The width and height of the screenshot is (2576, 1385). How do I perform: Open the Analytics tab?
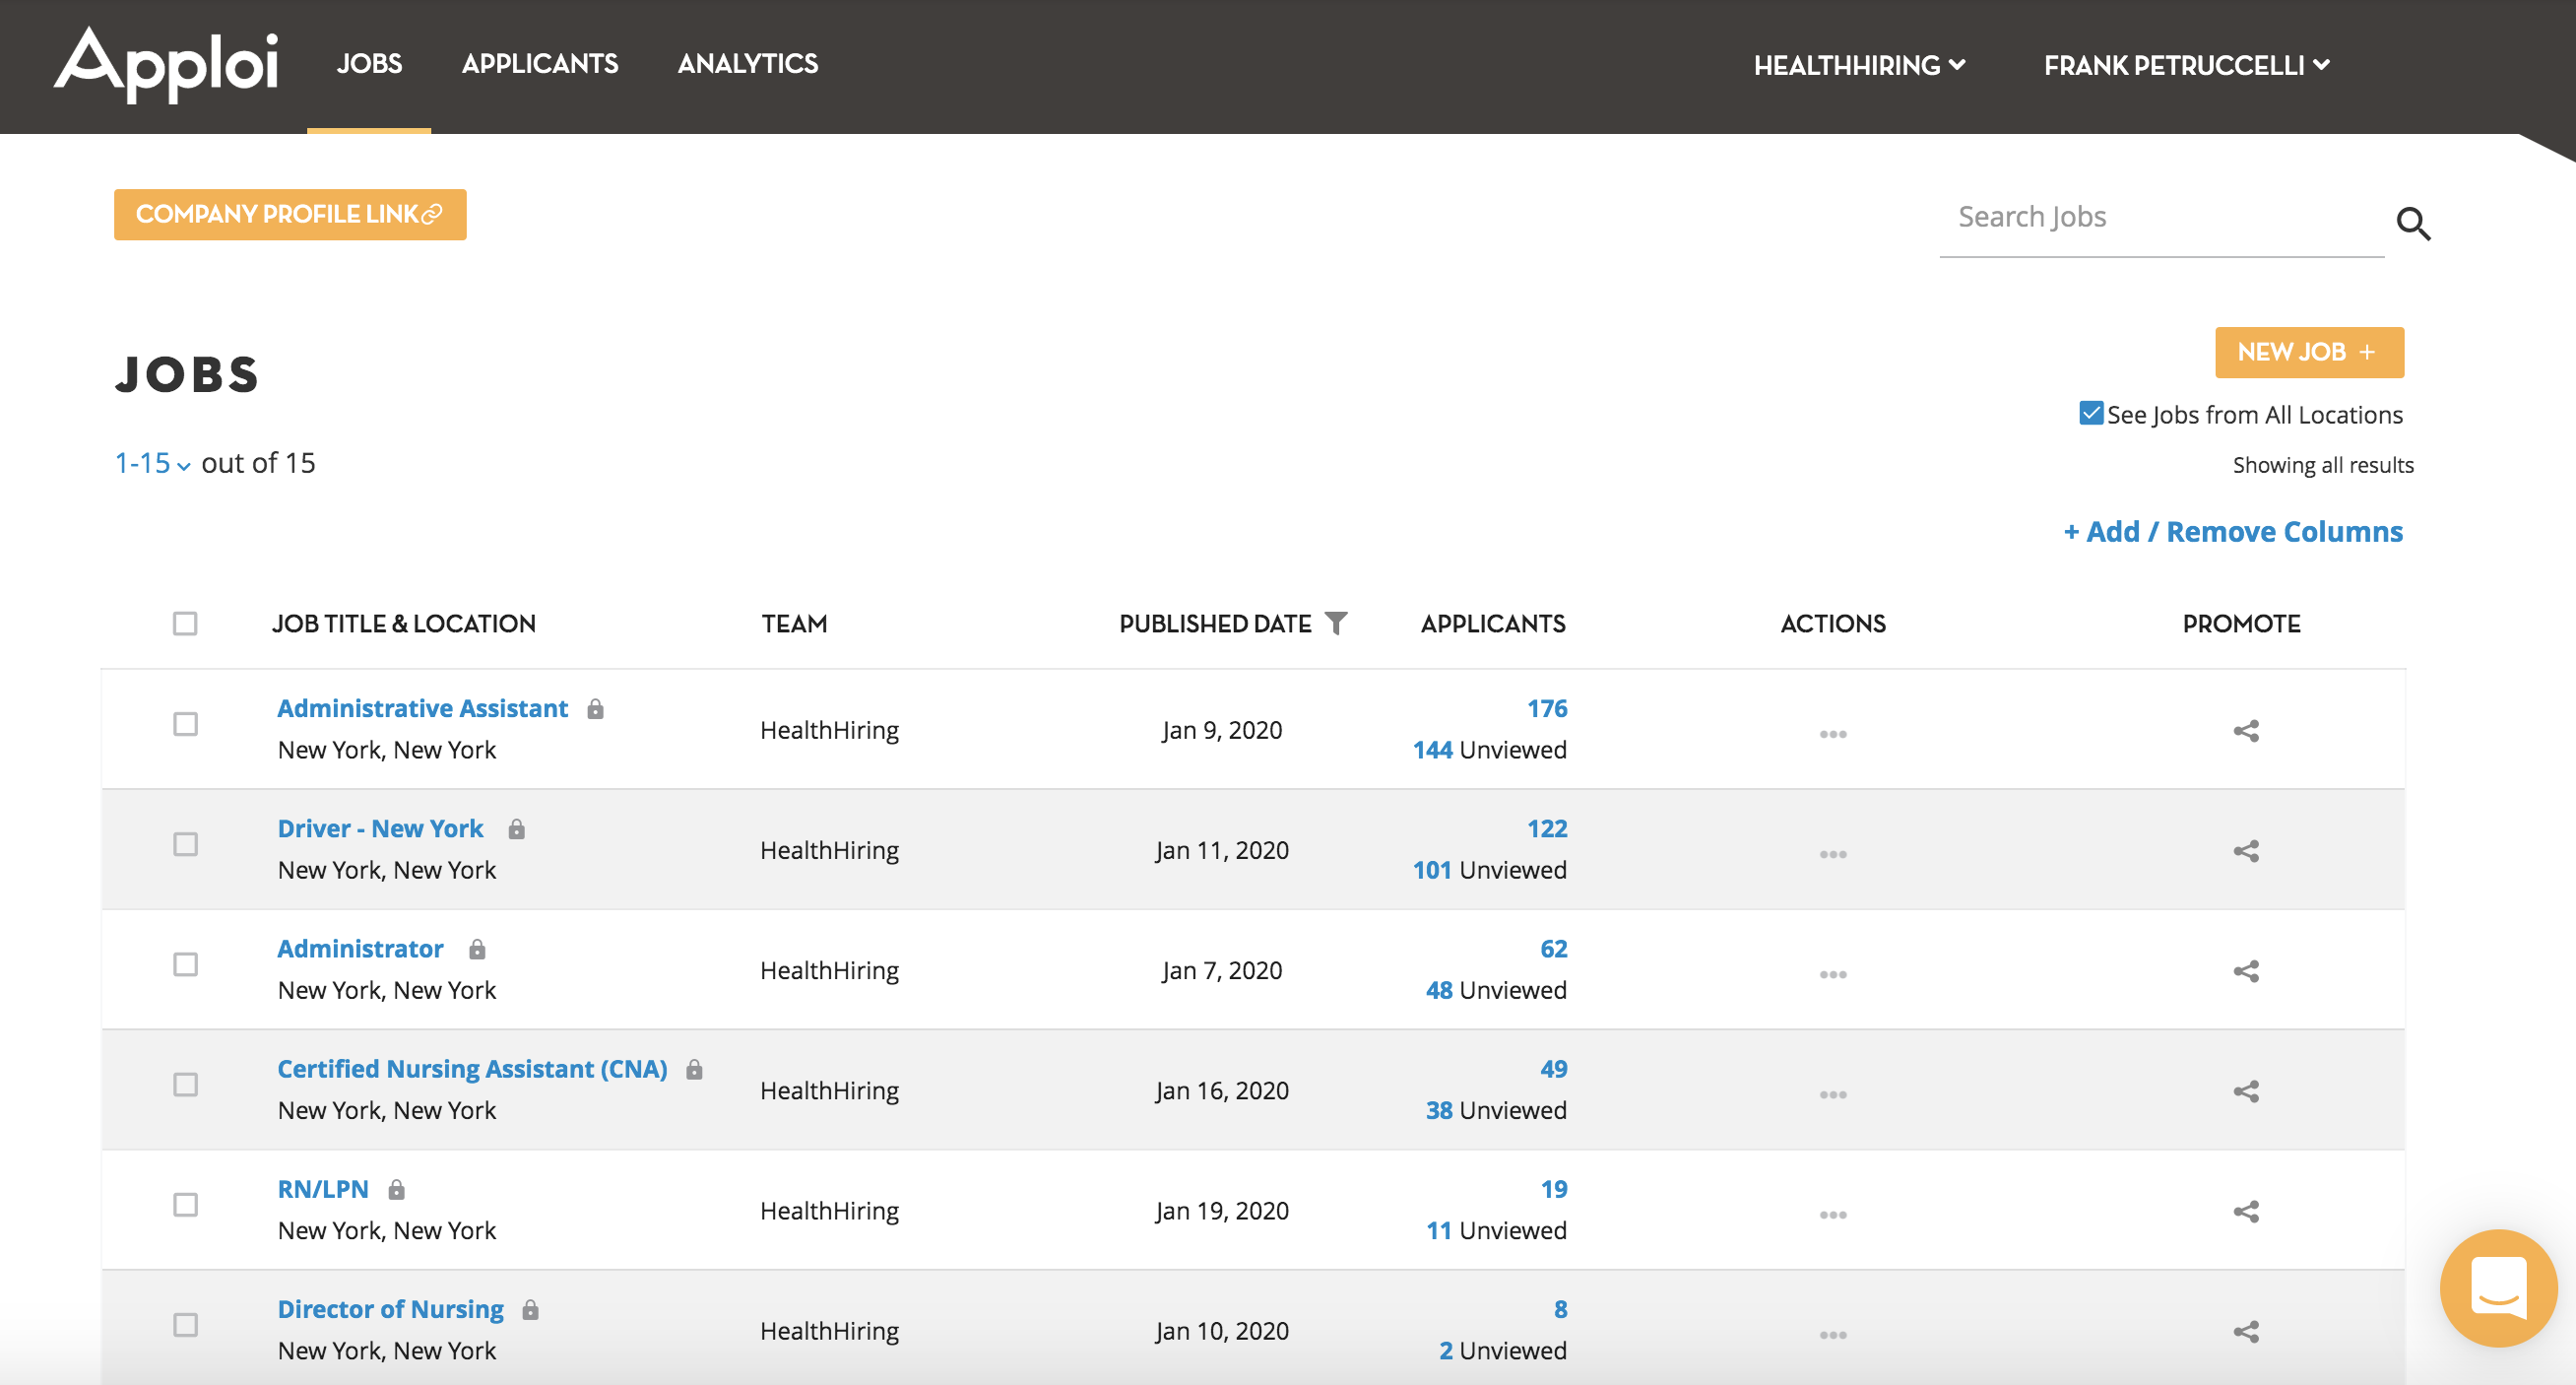[x=747, y=64]
